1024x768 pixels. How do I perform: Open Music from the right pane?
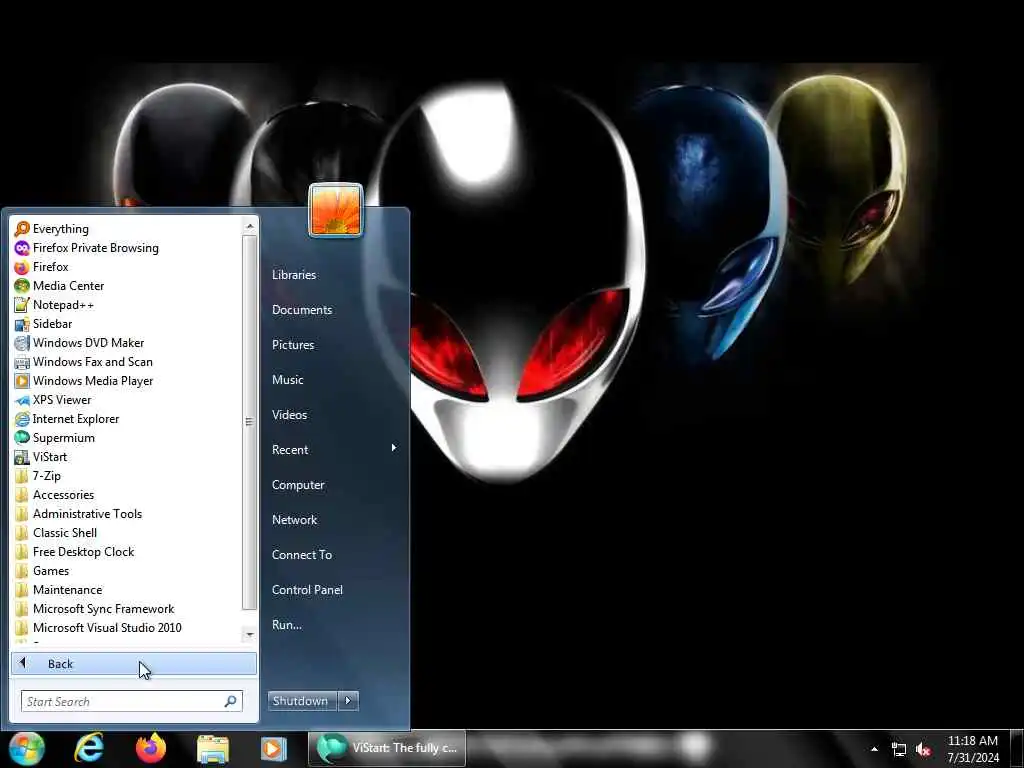click(287, 379)
